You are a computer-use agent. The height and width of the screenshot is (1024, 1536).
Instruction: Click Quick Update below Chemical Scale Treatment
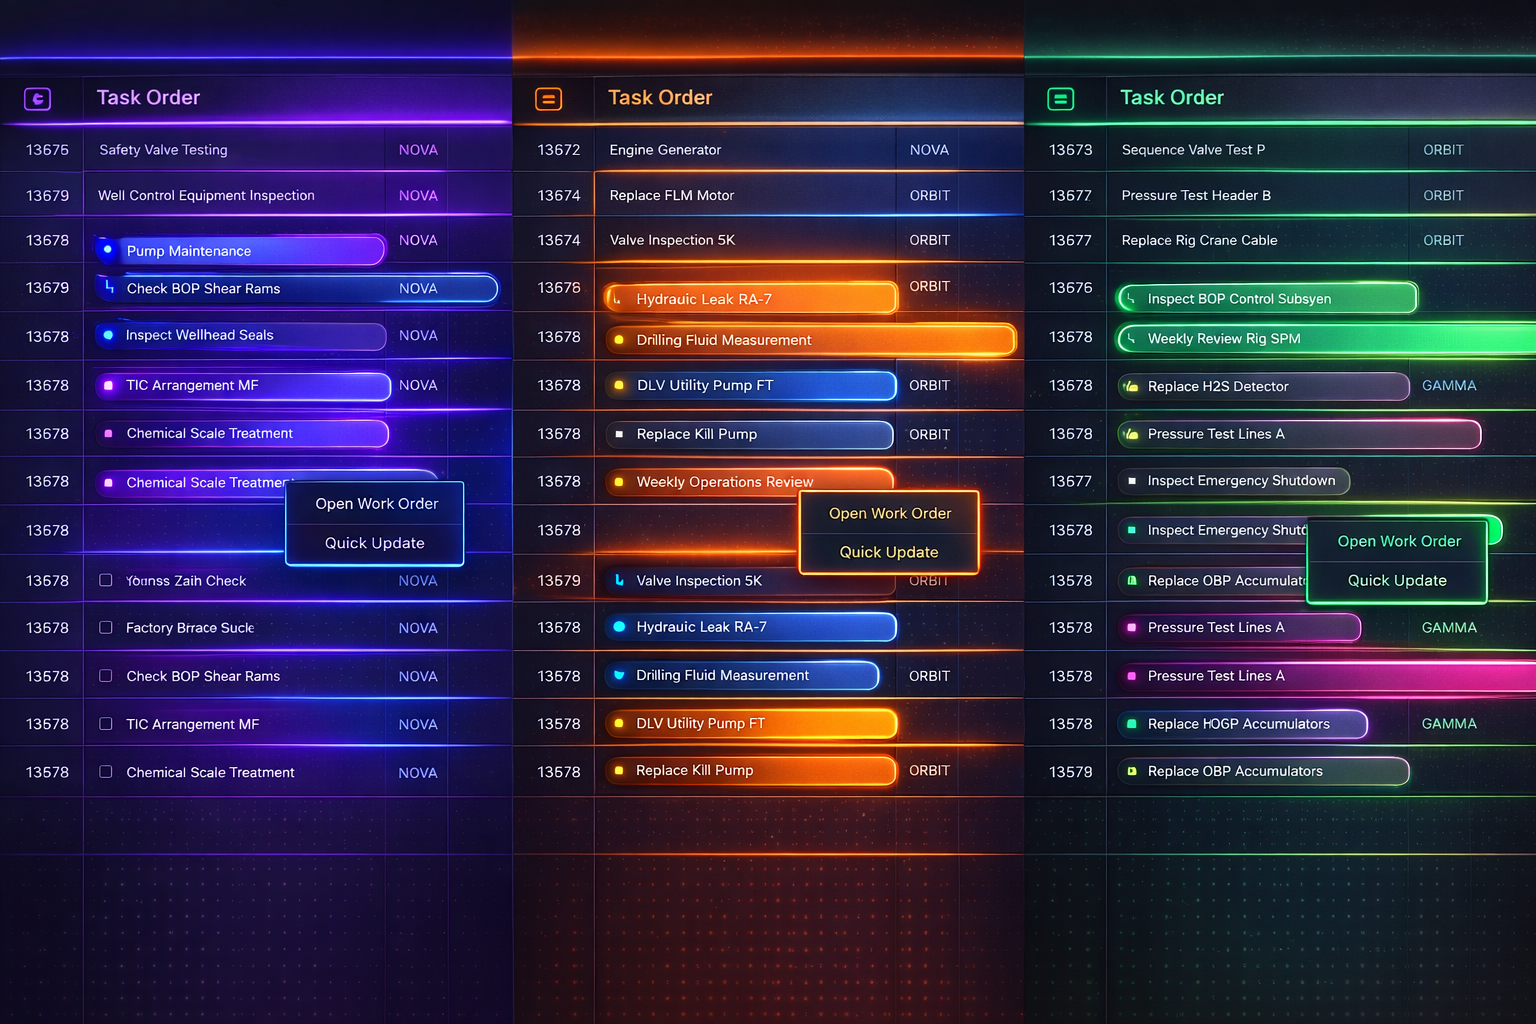[375, 543]
